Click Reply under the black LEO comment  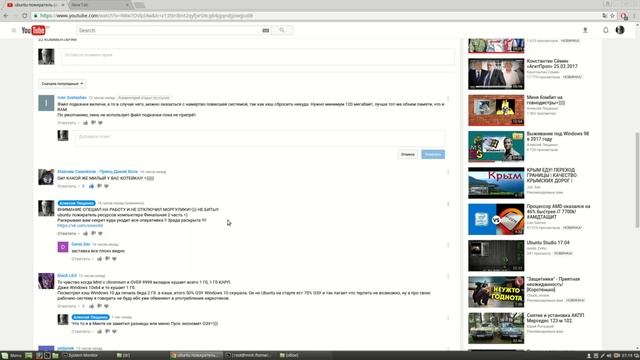click(67, 306)
